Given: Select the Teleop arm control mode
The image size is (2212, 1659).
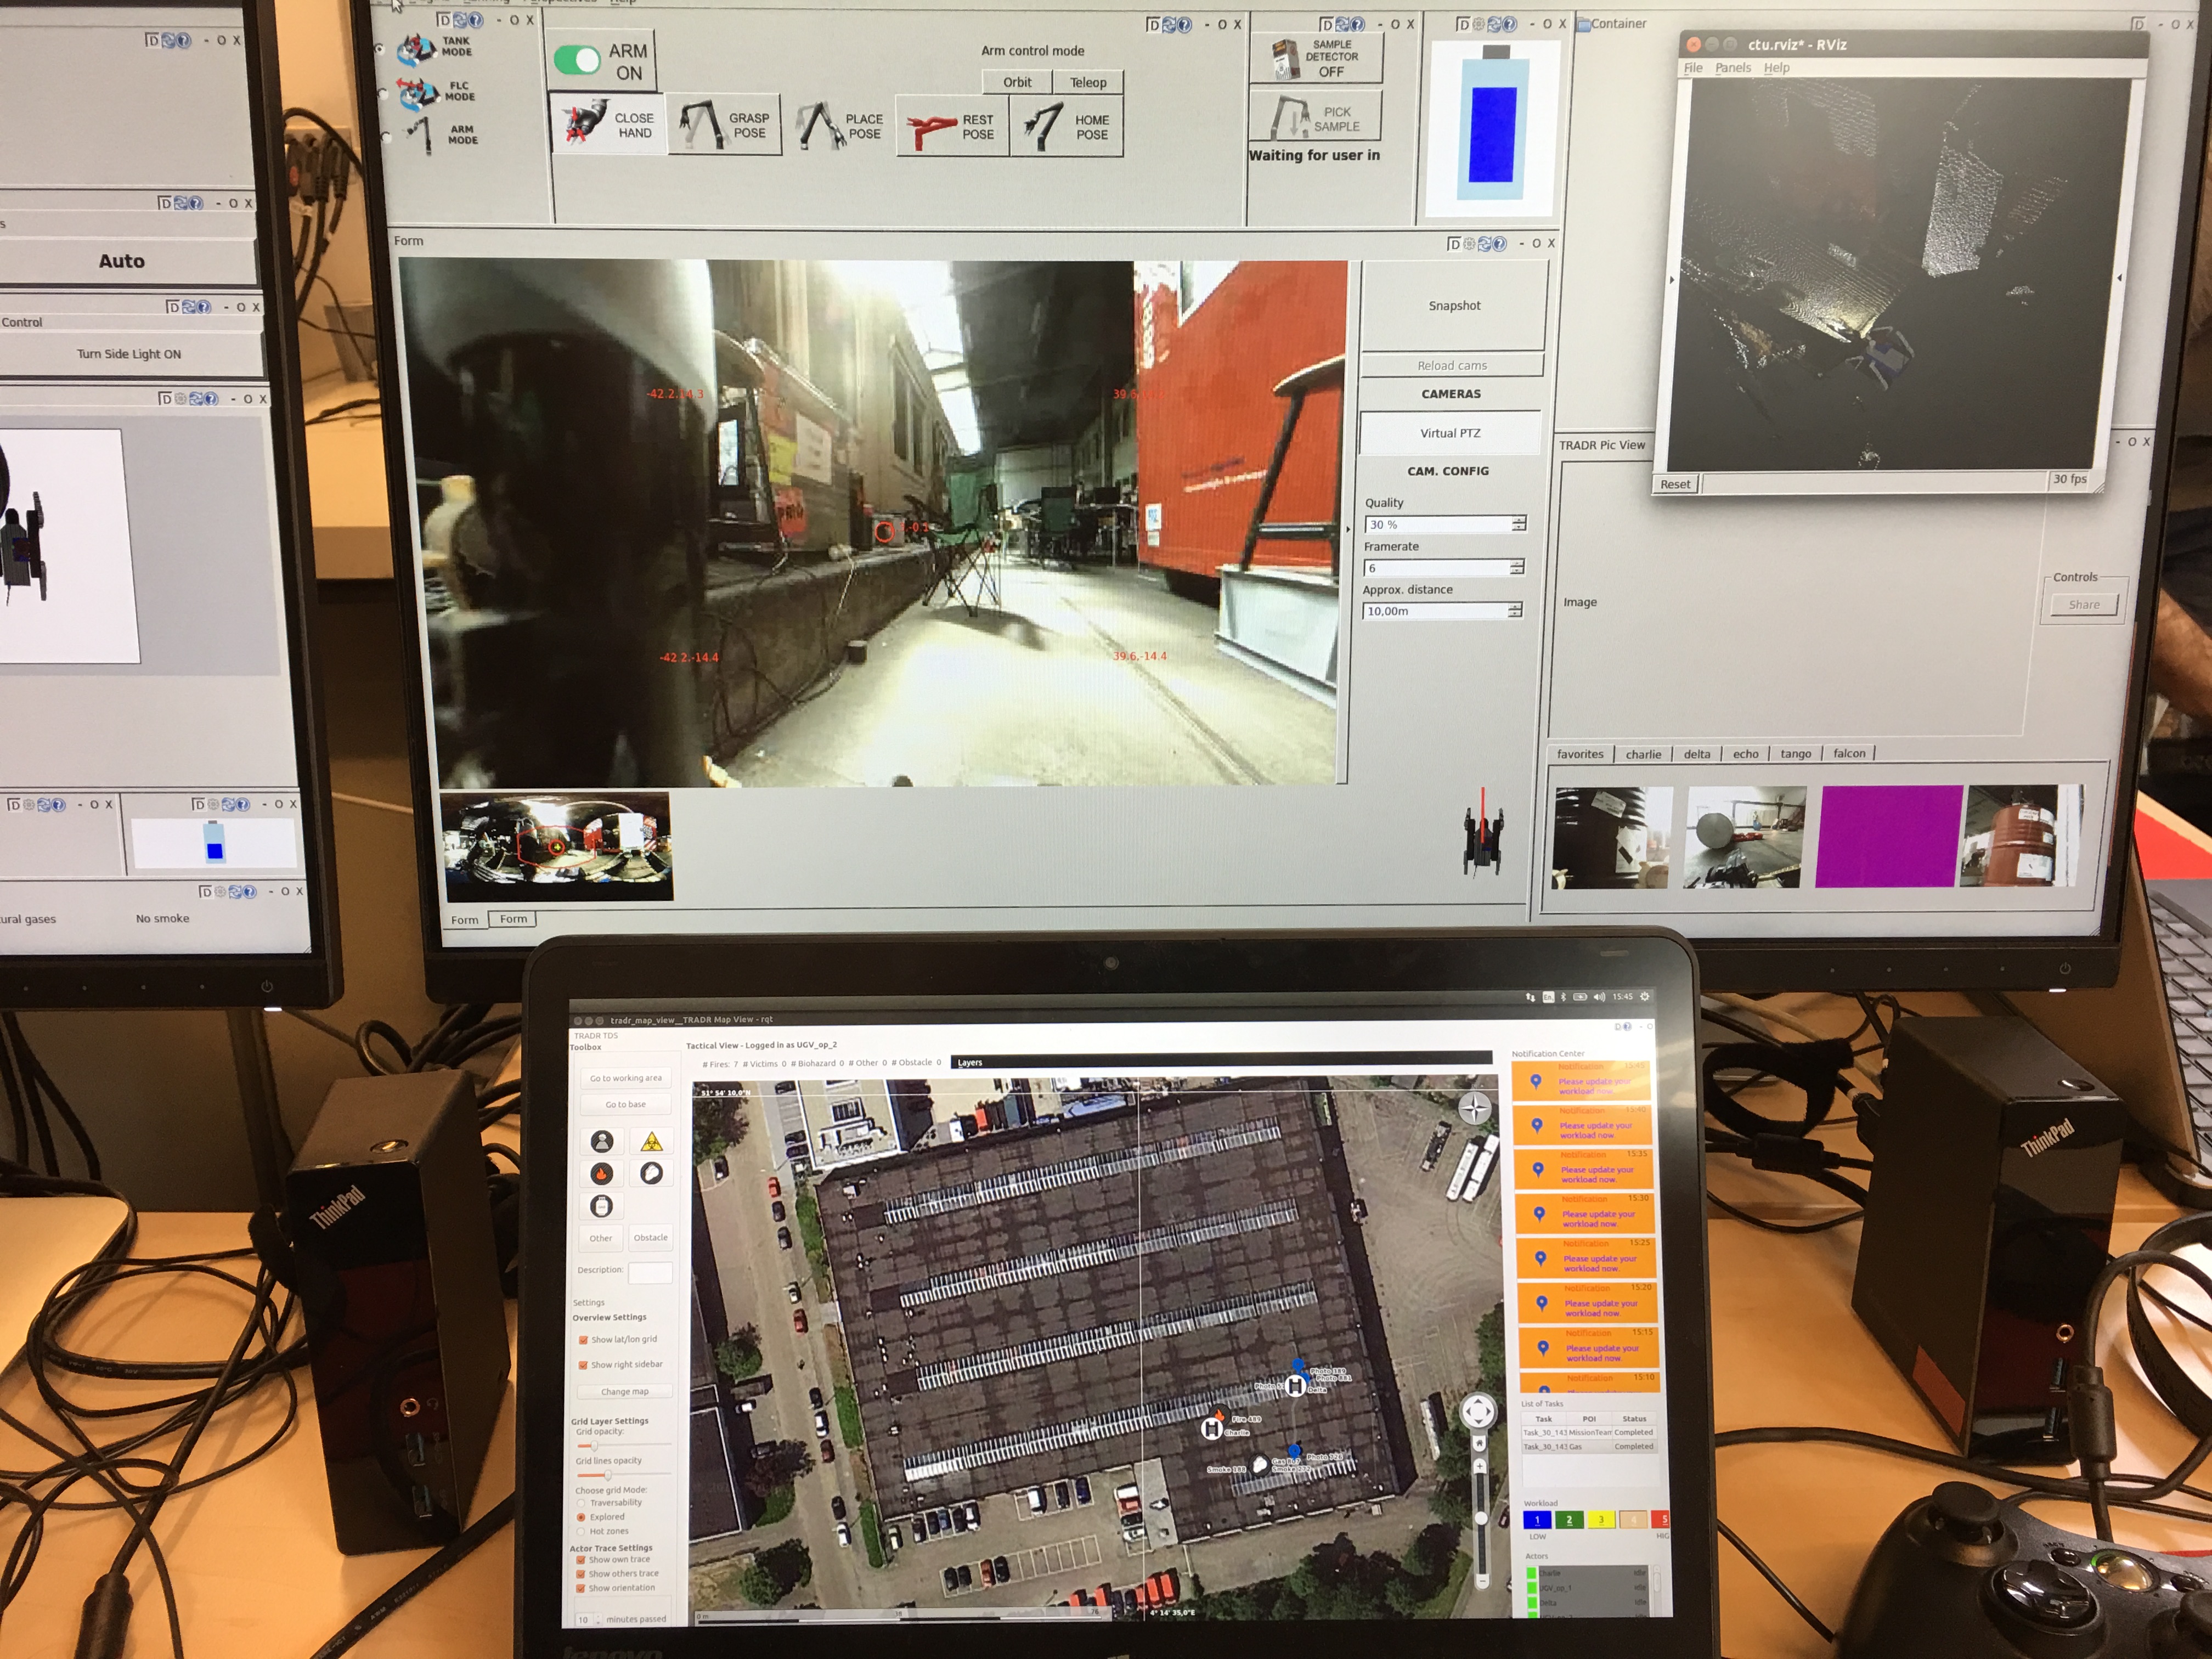Looking at the screenshot, I should click(1088, 82).
